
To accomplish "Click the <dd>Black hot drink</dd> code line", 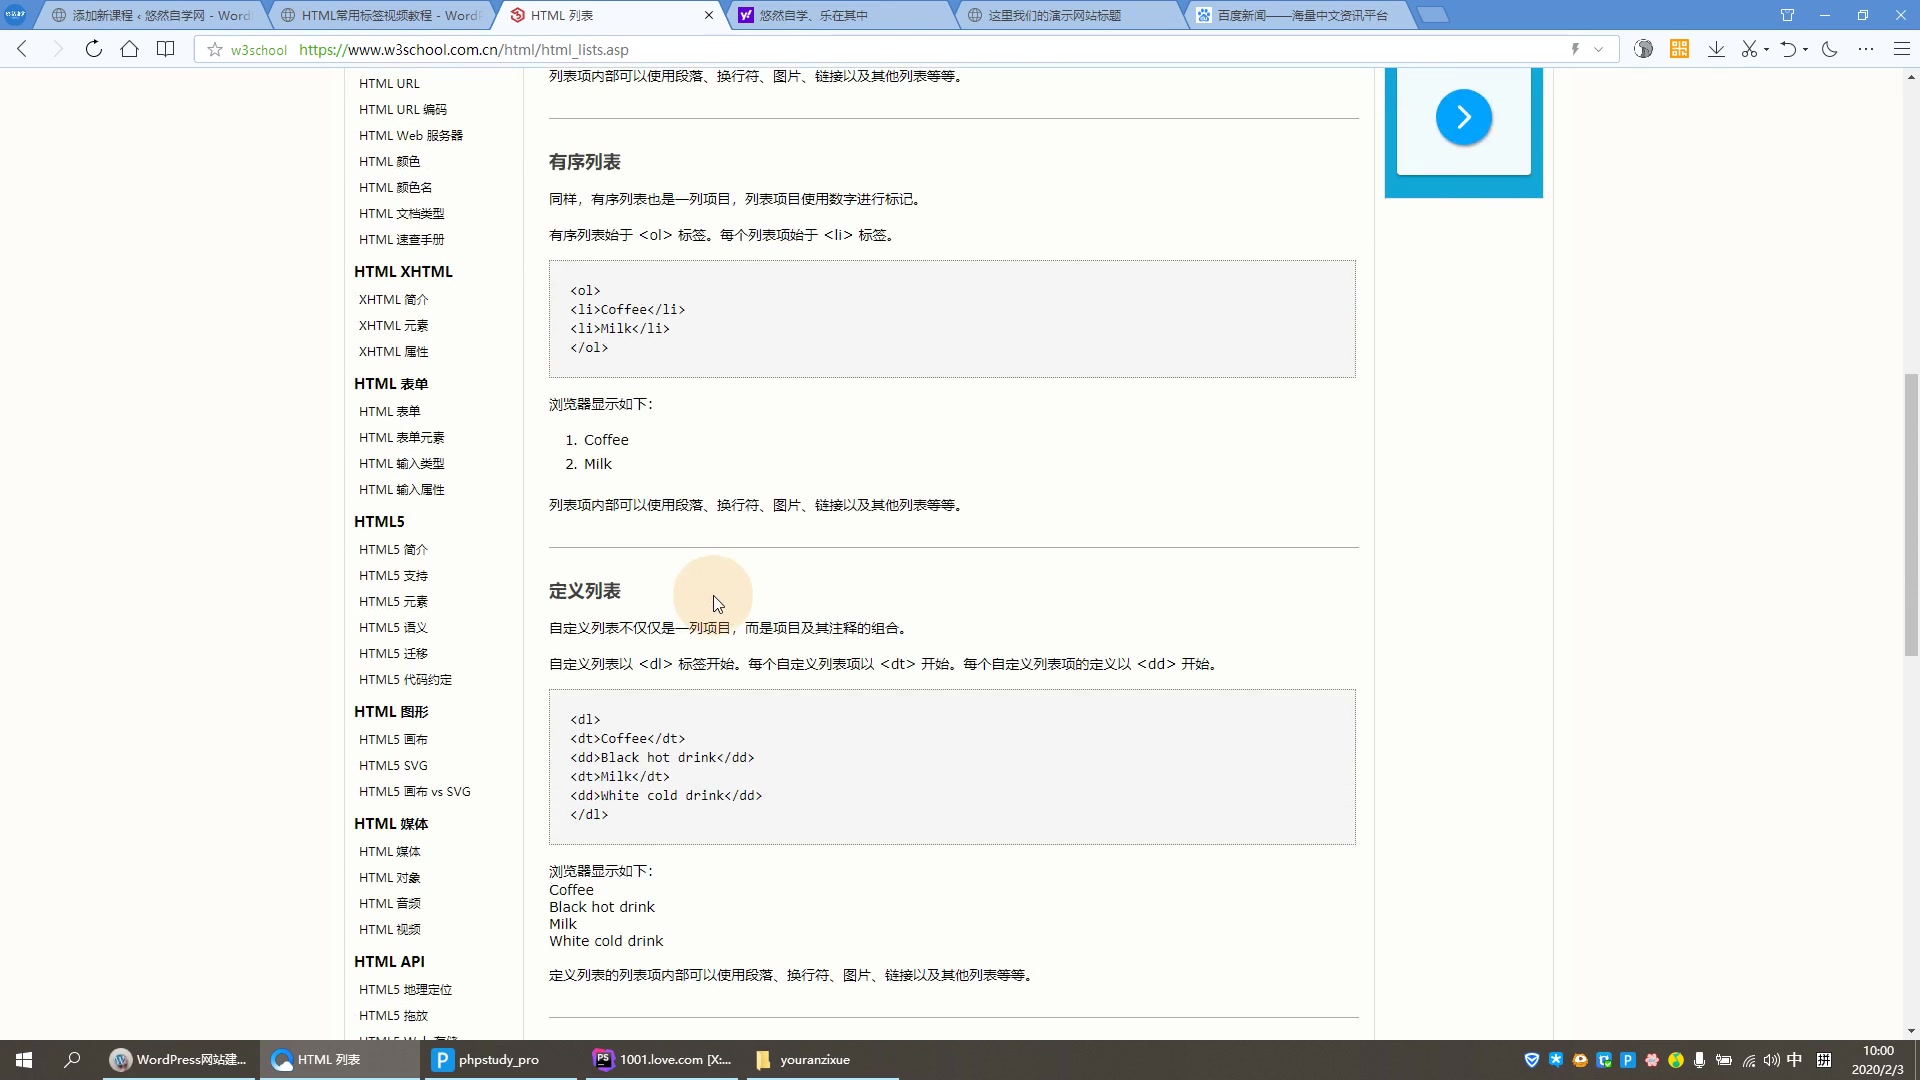I will point(662,758).
